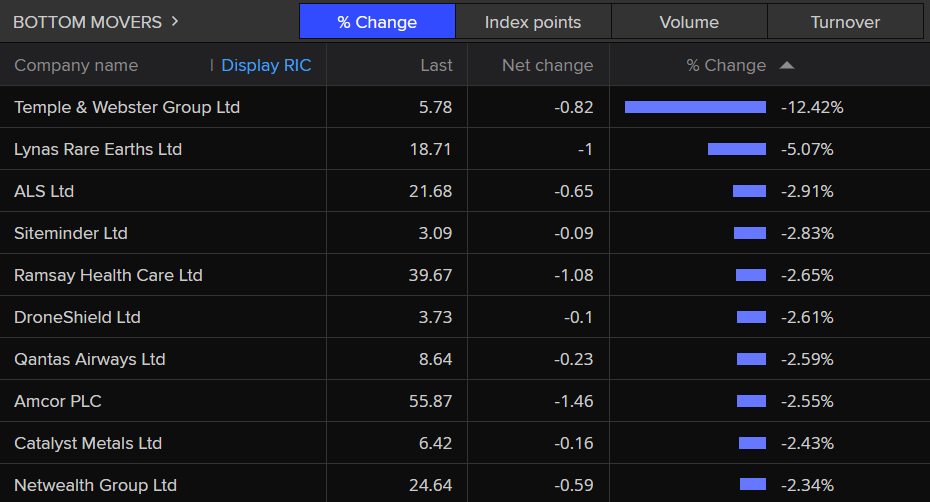This screenshot has width=930, height=502.
Task: Open the Volume tab
Action: 689,22
